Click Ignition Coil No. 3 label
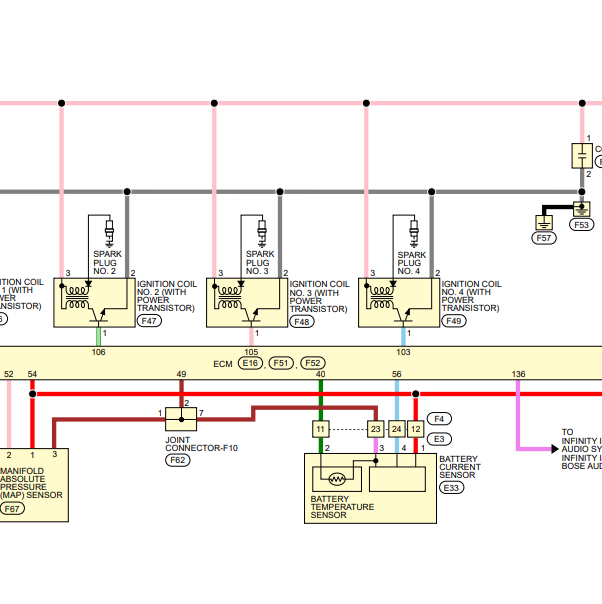The image size is (602, 604). [319, 297]
